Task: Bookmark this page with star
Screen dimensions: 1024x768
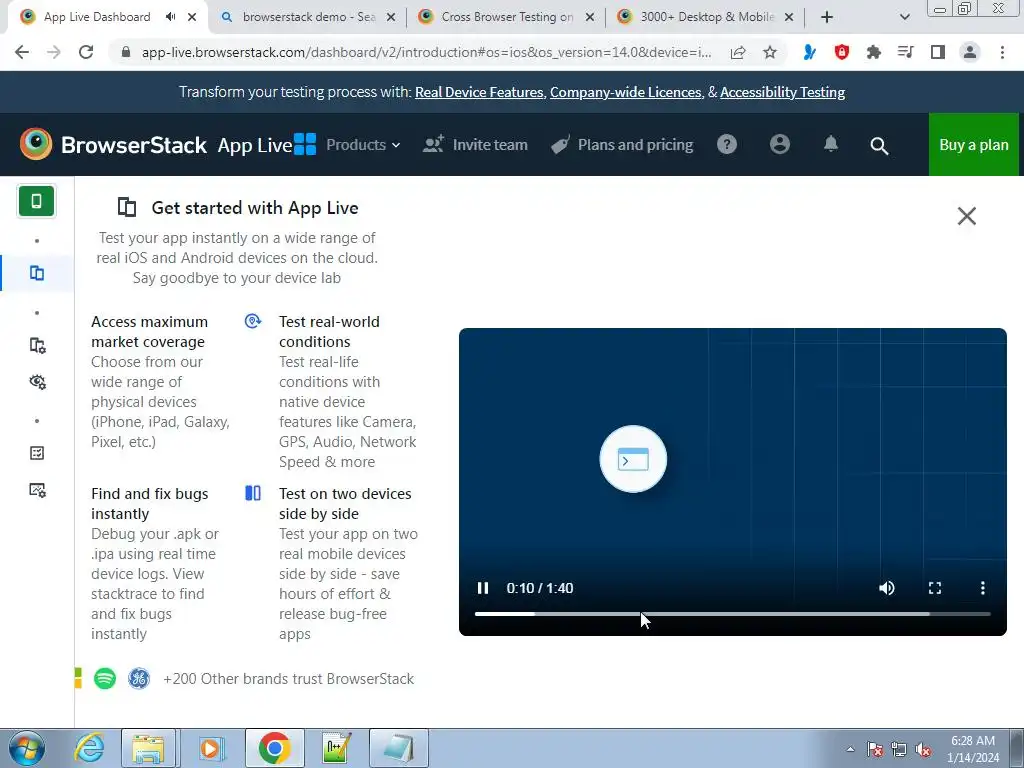Action: (x=770, y=52)
